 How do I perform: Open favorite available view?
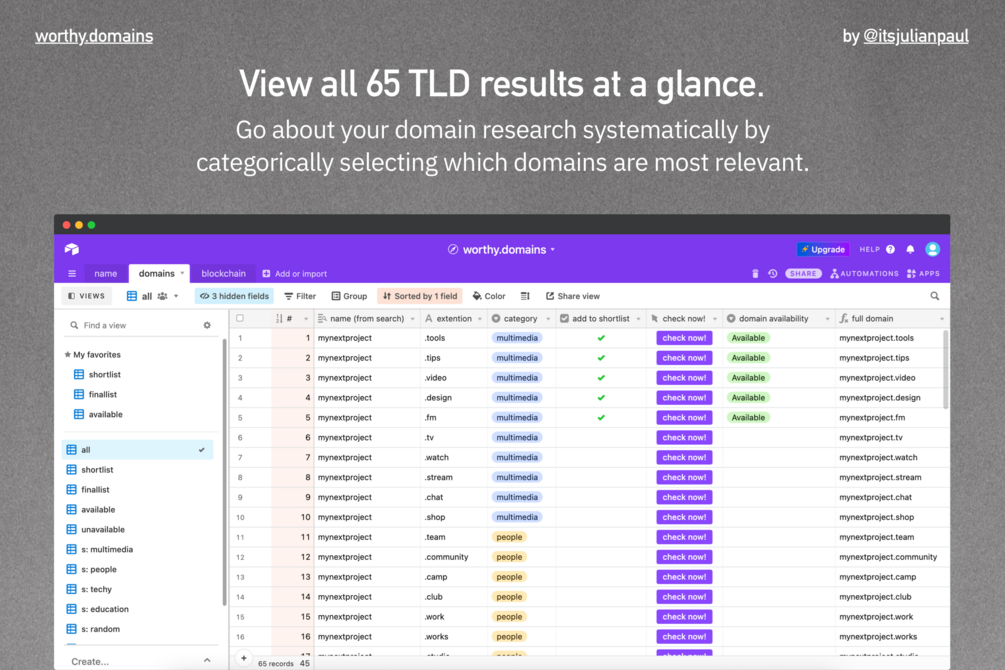tap(105, 414)
